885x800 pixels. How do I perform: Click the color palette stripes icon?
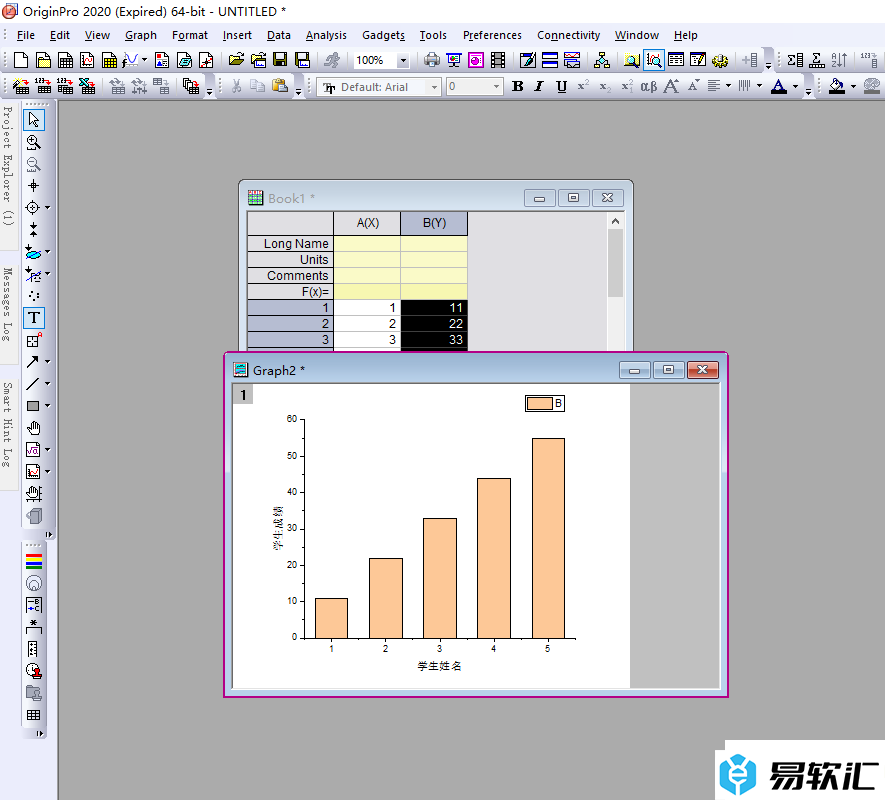pos(34,561)
